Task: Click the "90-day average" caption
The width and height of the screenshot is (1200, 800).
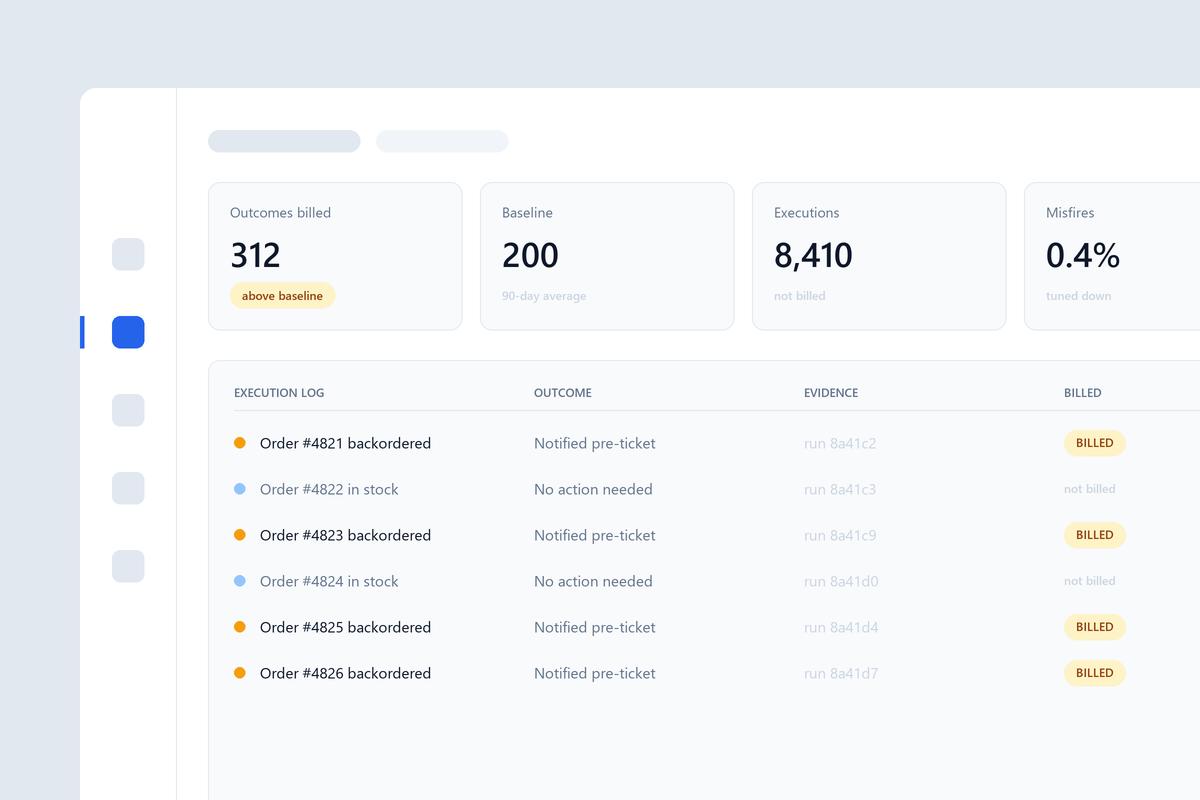Action: click(544, 296)
